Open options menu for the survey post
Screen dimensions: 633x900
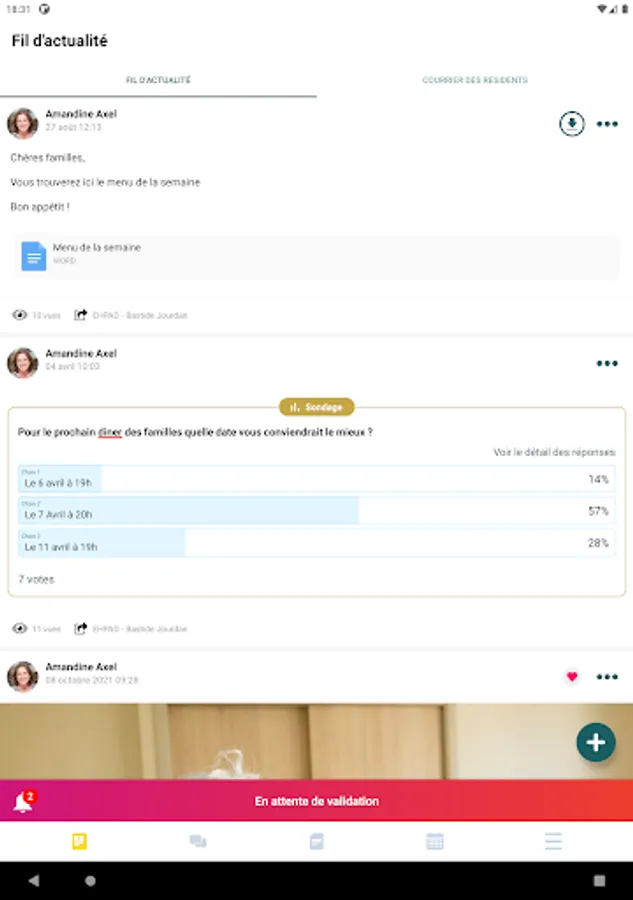pyautogui.click(x=607, y=363)
